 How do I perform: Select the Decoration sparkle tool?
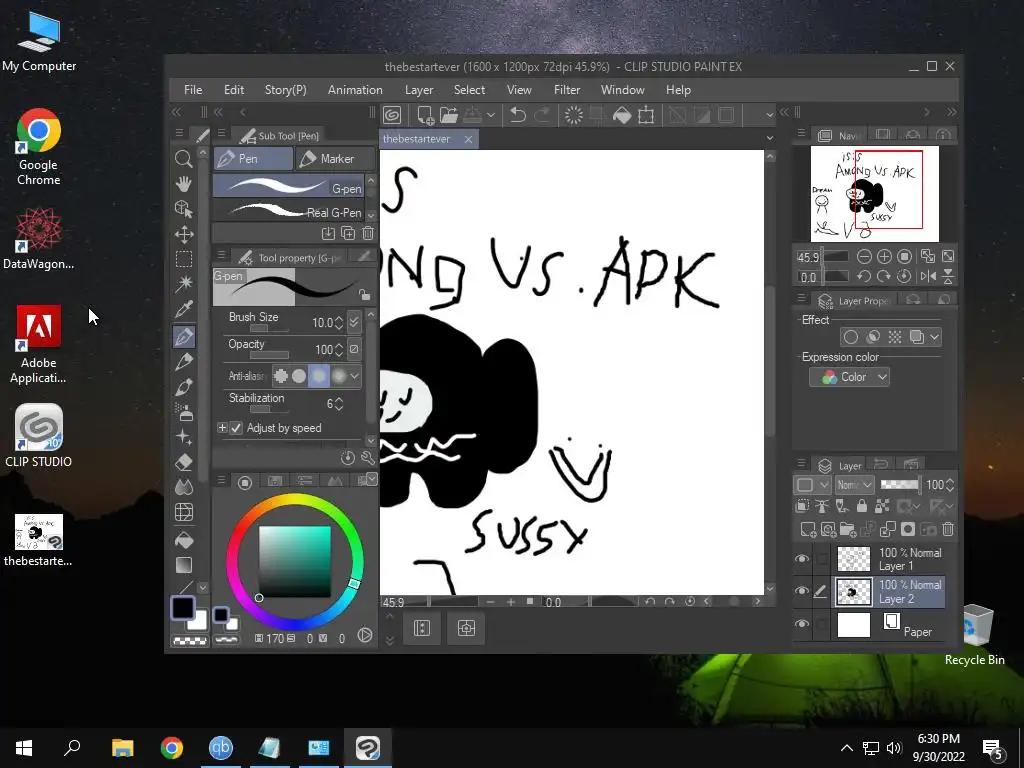184,436
